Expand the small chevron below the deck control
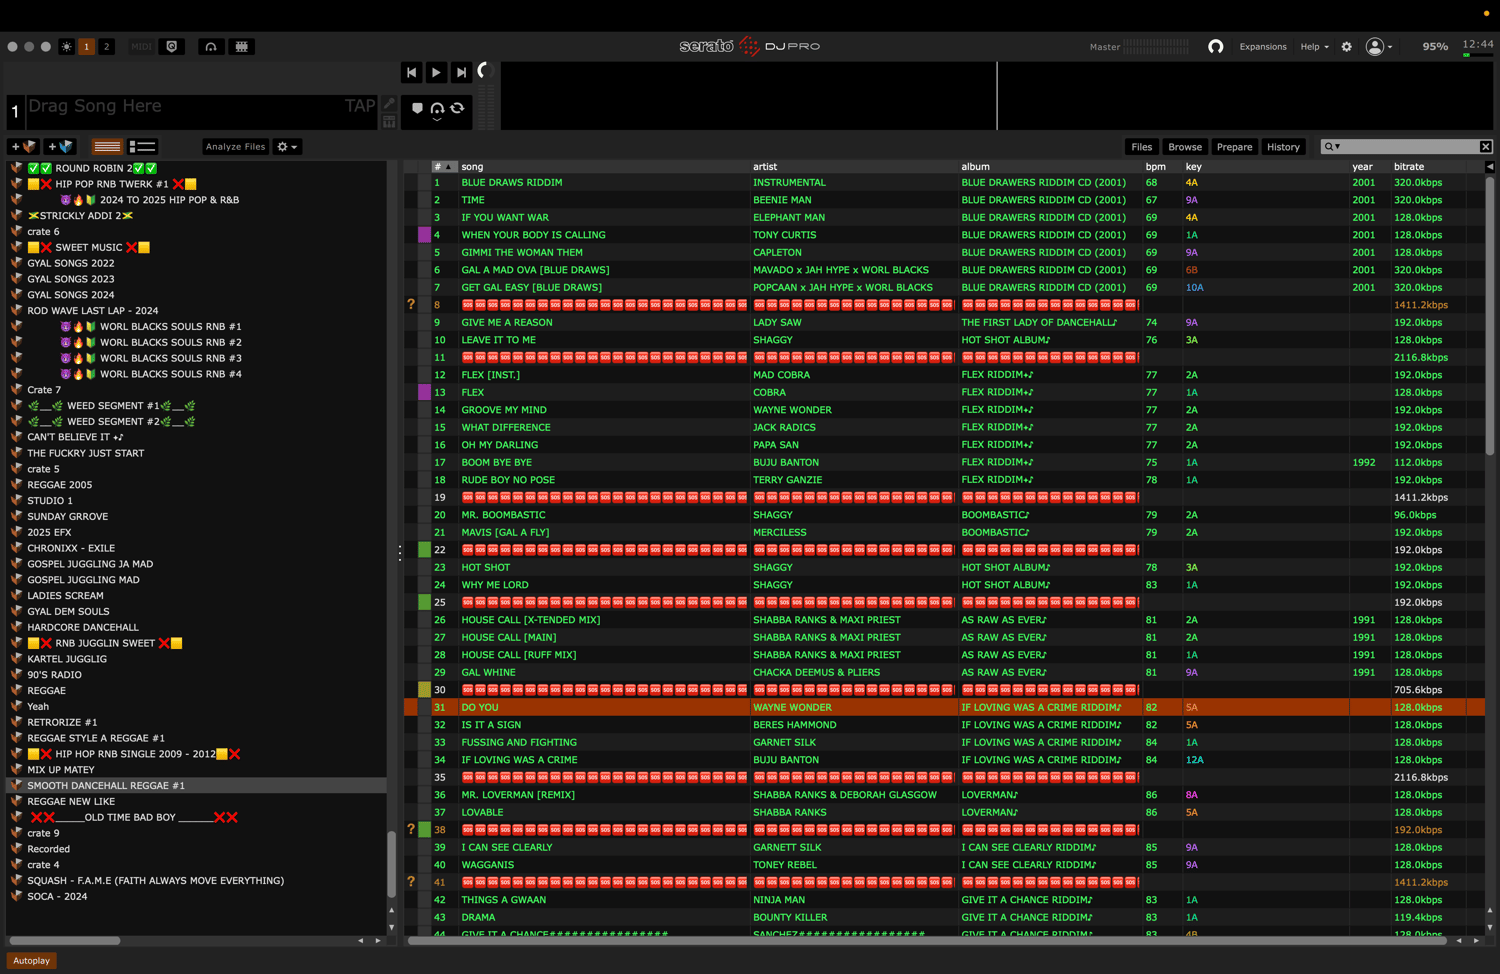 [437, 120]
